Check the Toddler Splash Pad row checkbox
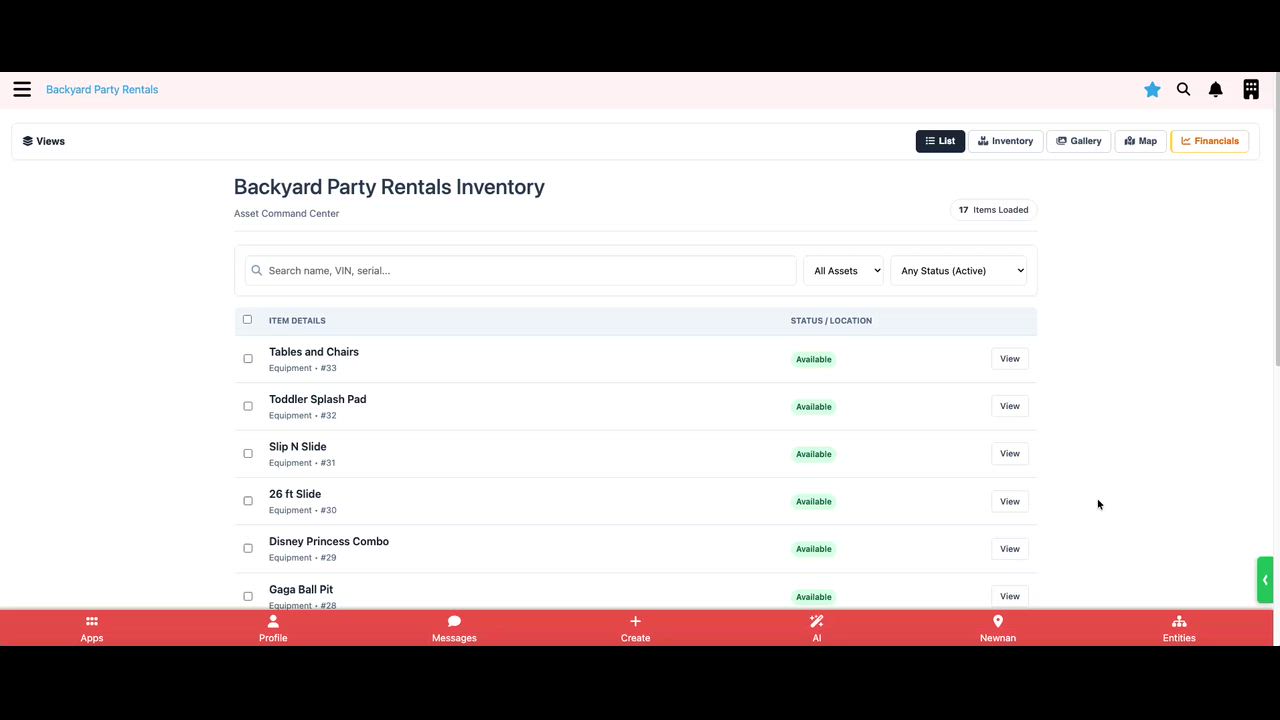Image resolution: width=1280 pixels, height=720 pixels. [x=248, y=406]
